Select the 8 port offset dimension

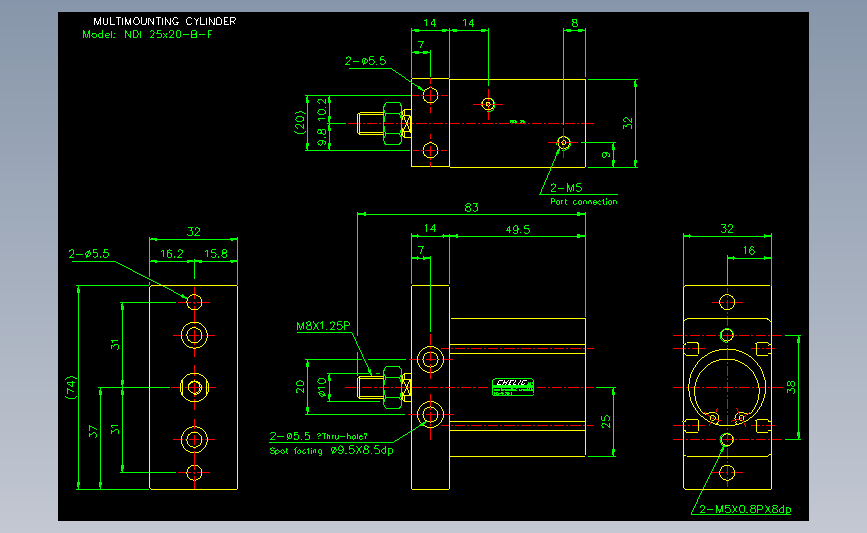(x=574, y=23)
